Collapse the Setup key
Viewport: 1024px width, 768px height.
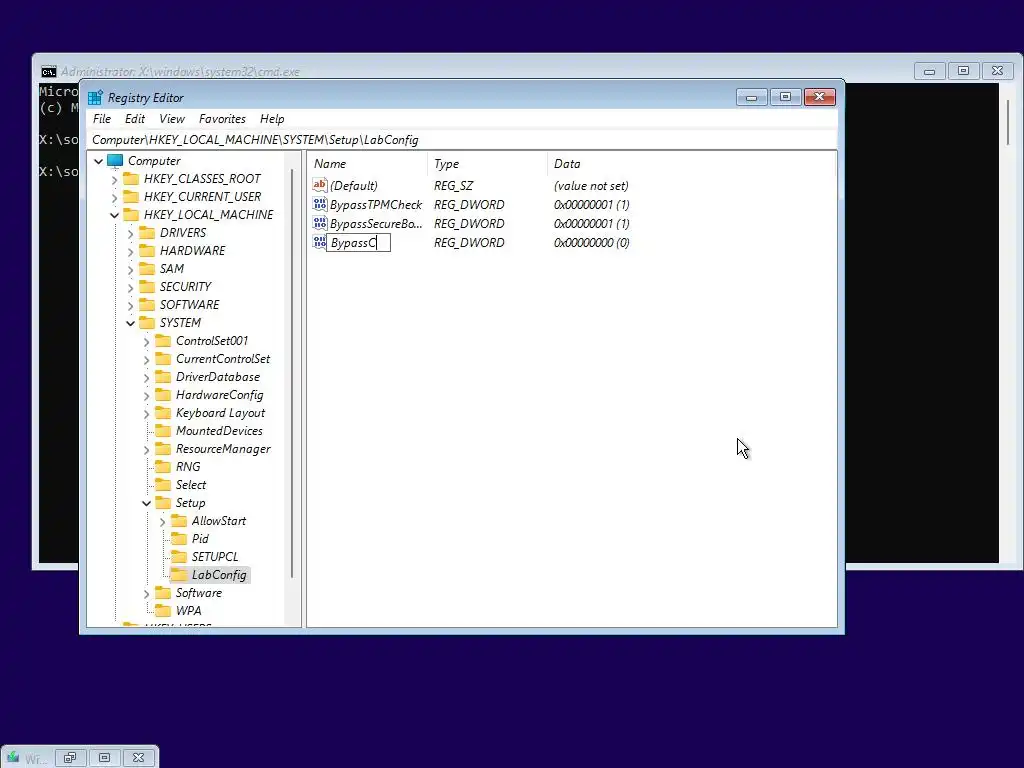pyautogui.click(x=146, y=503)
